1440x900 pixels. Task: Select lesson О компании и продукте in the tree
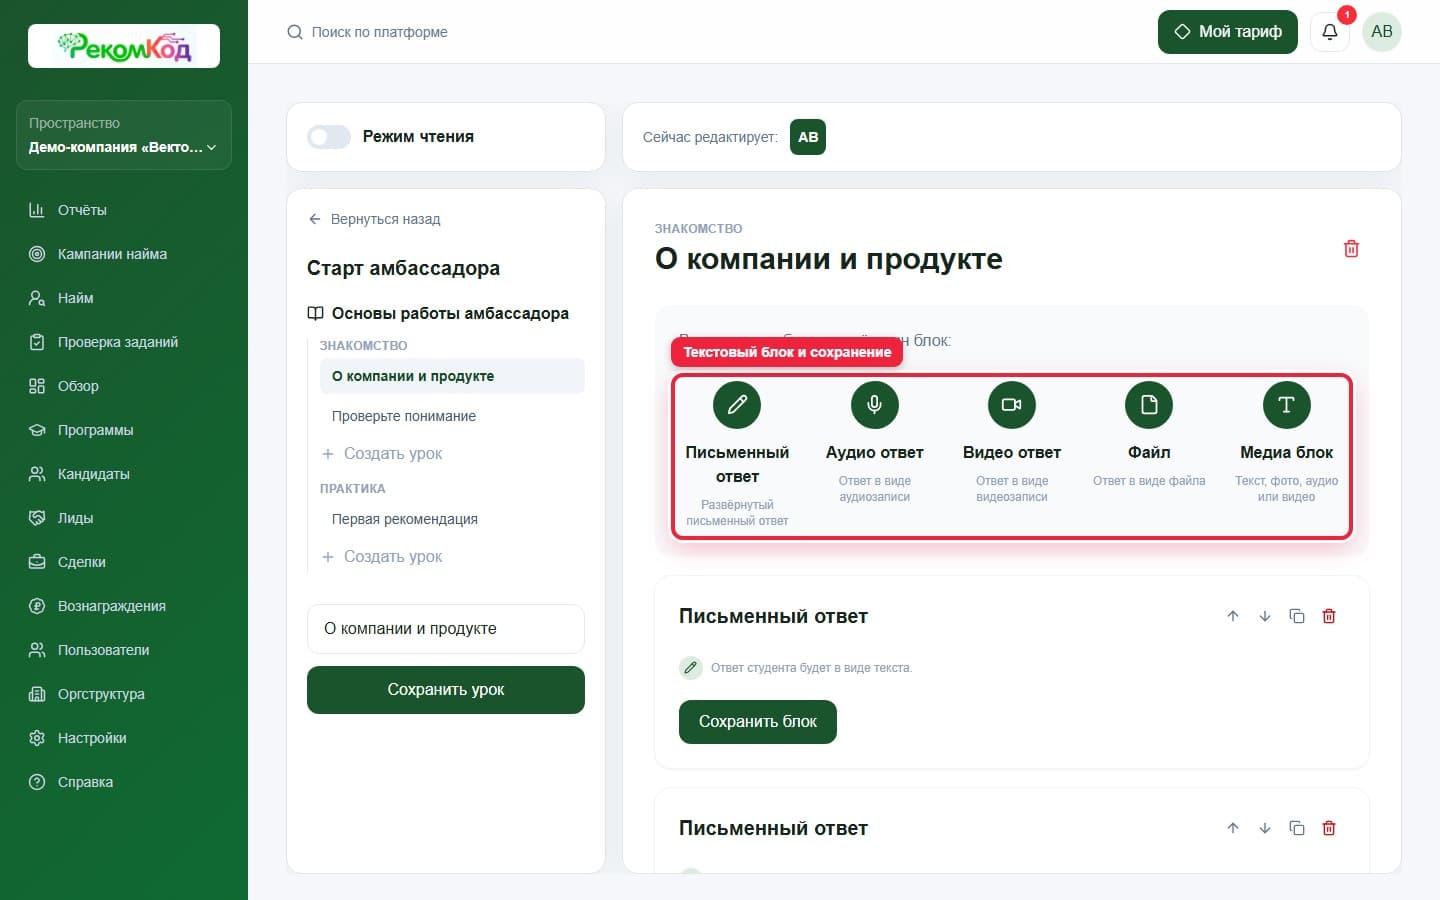click(452, 376)
